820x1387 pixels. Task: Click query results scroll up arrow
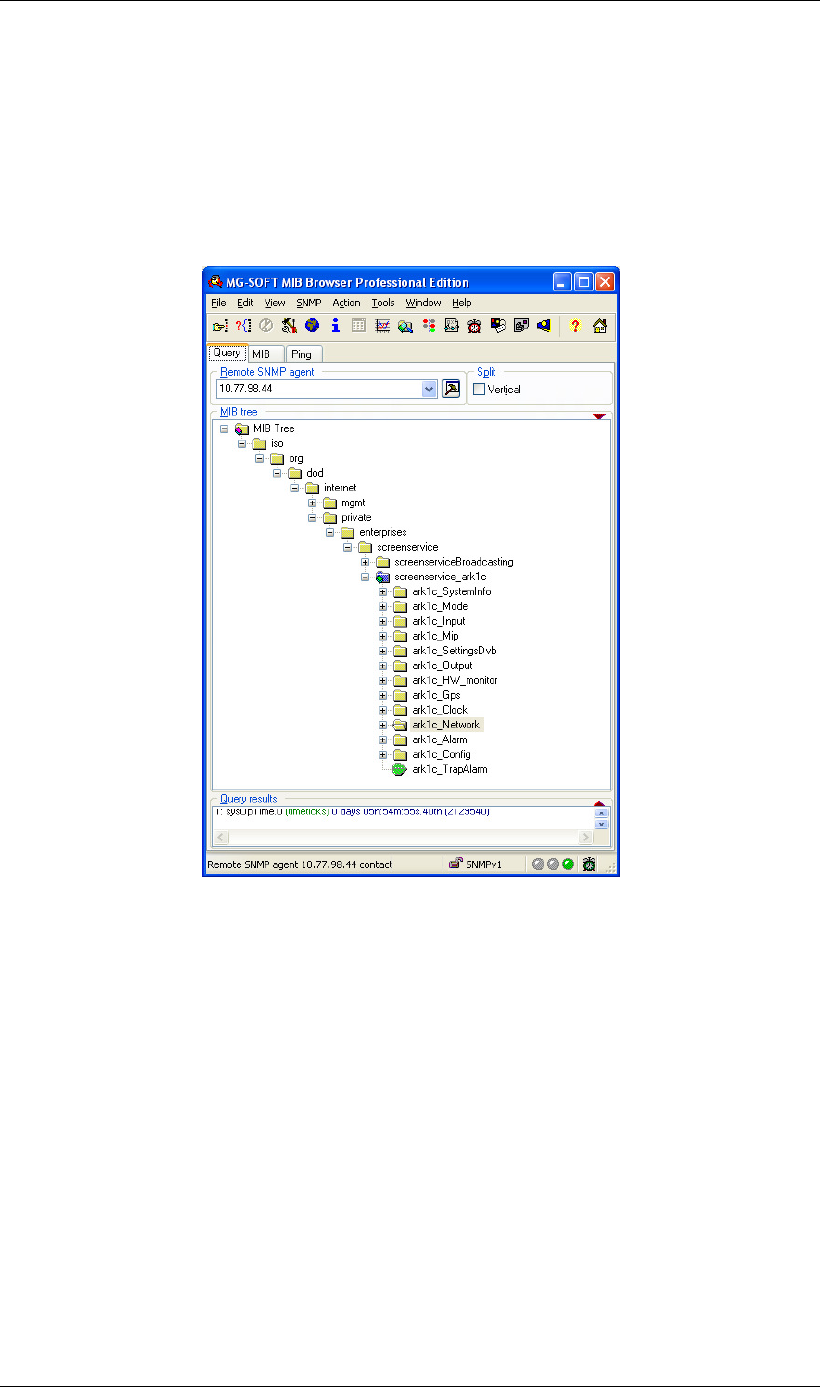coord(601,813)
